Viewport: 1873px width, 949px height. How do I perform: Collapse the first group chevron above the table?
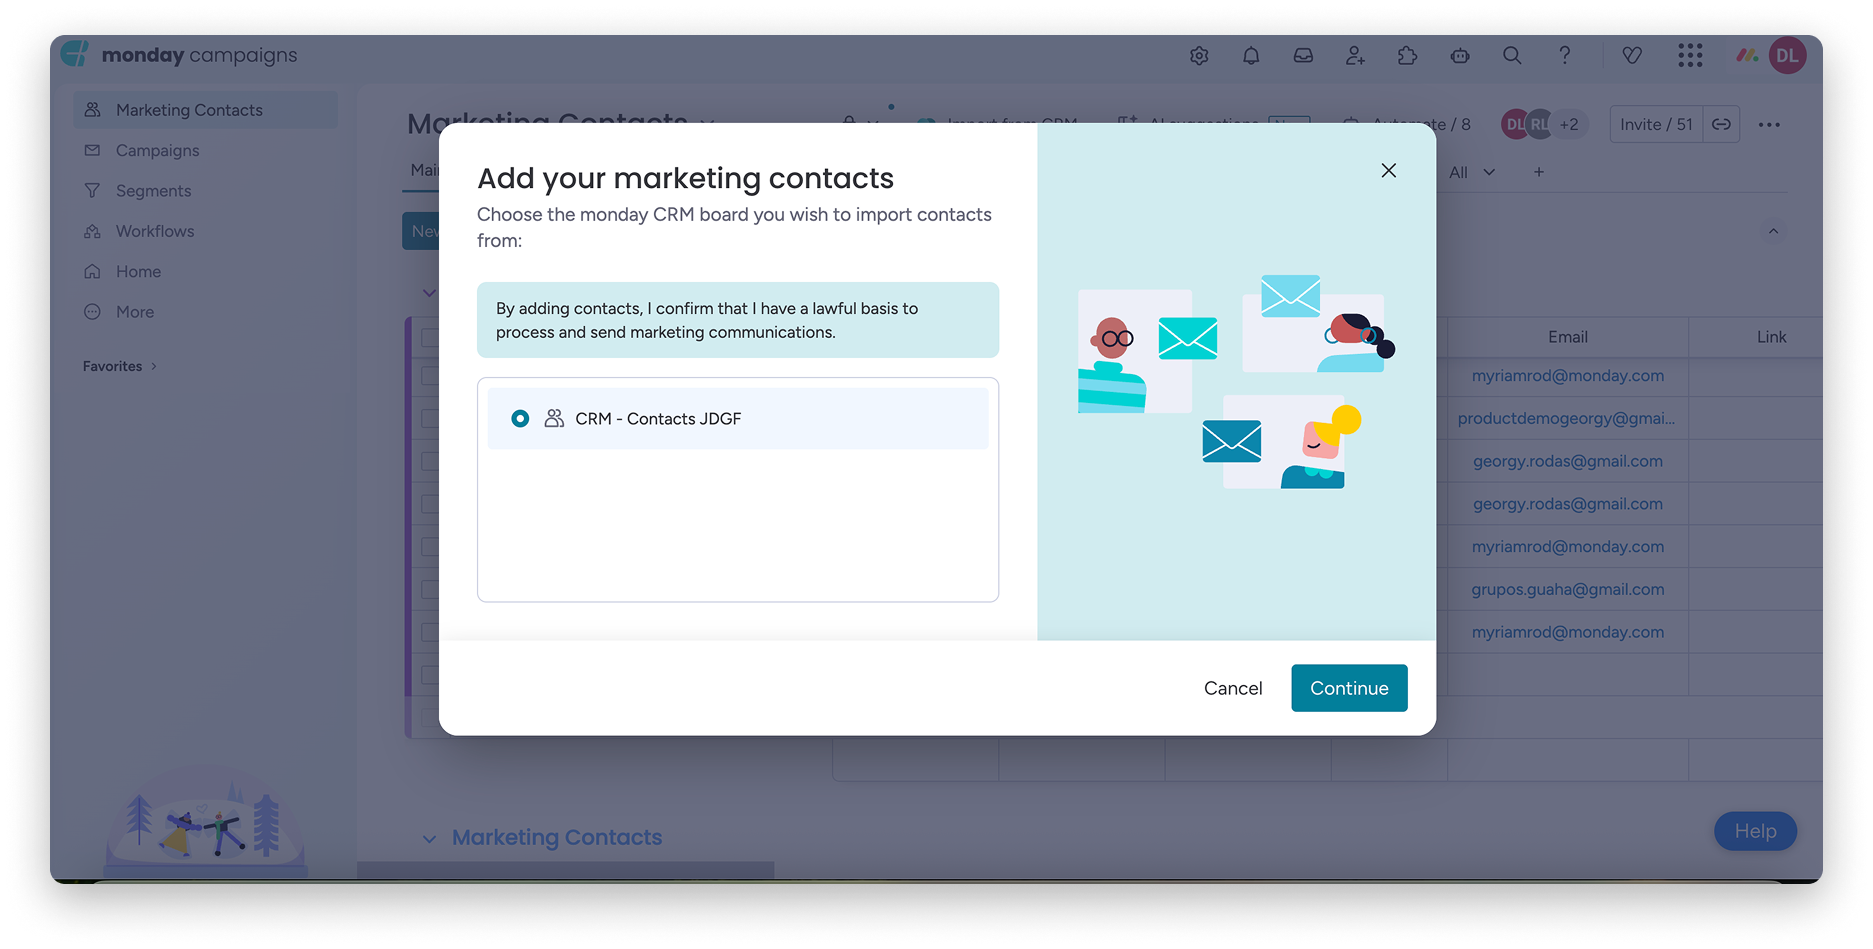coord(429,293)
